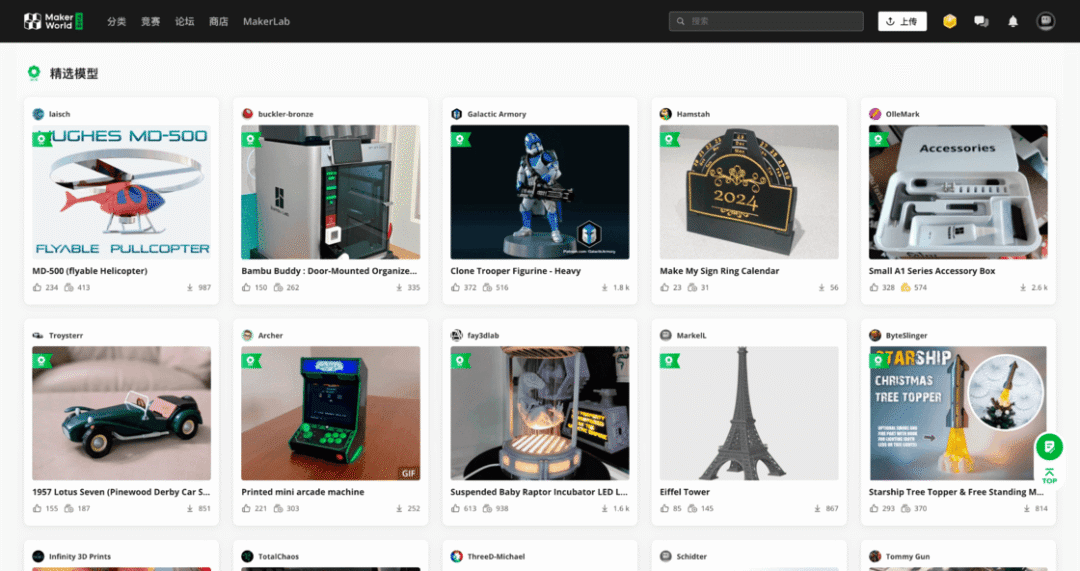Image resolution: width=1080 pixels, height=571 pixels.
Task: Open the Make My Sign Ring Calendar title
Action: click(719, 271)
